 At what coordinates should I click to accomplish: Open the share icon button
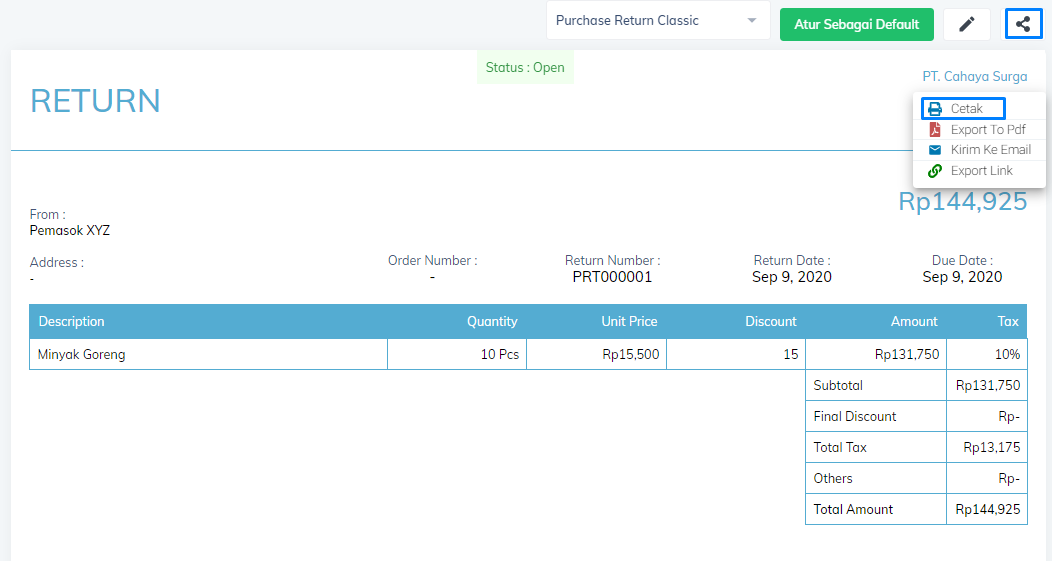pyautogui.click(x=1023, y=24)
